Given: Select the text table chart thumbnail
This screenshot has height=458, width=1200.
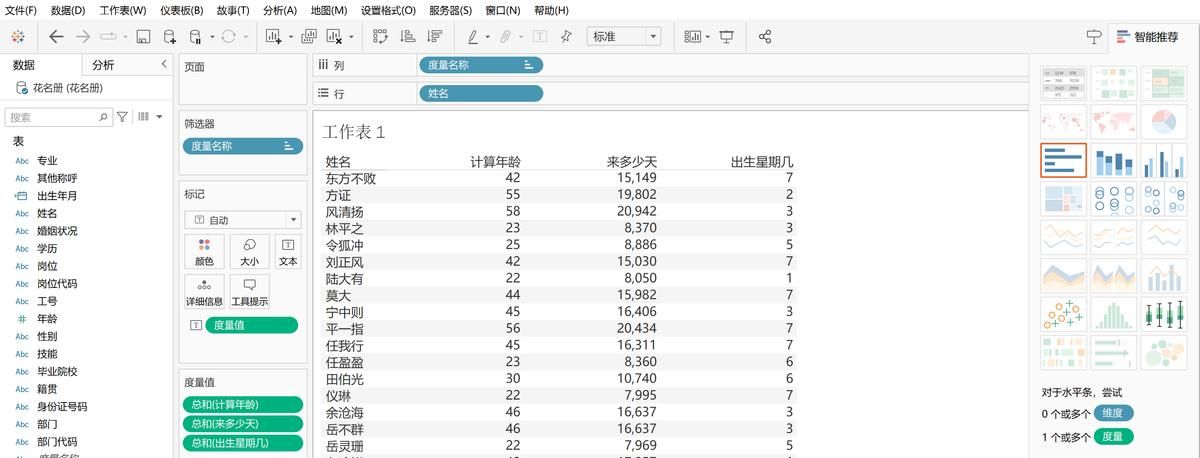Looking at the screenshot, I should pyautogui.click(x=1063, y=84).
